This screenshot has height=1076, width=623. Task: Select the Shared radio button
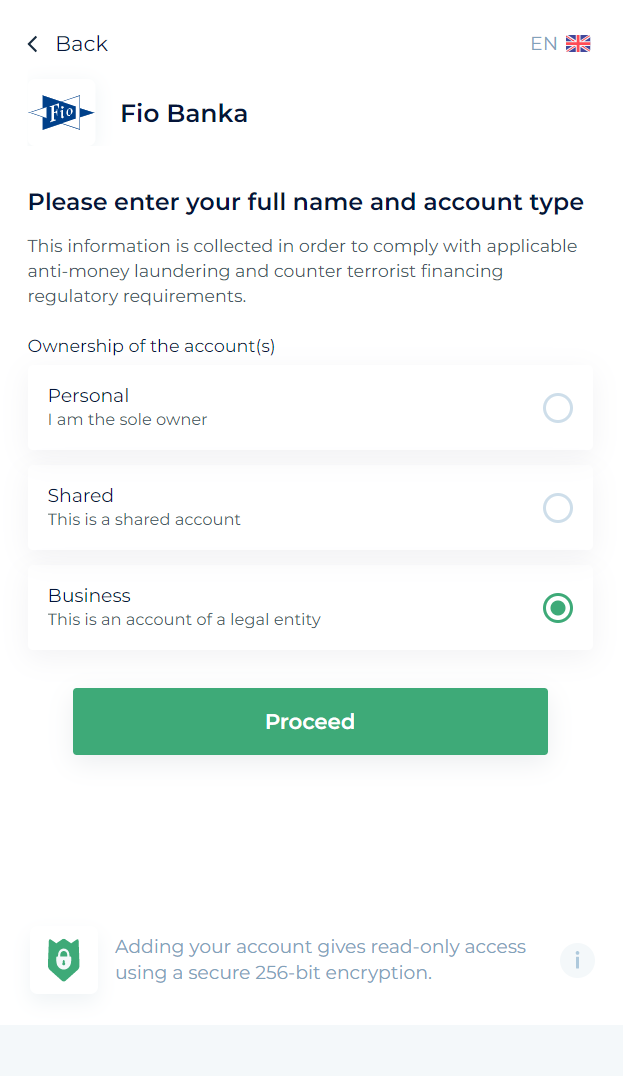pos(557,508)
